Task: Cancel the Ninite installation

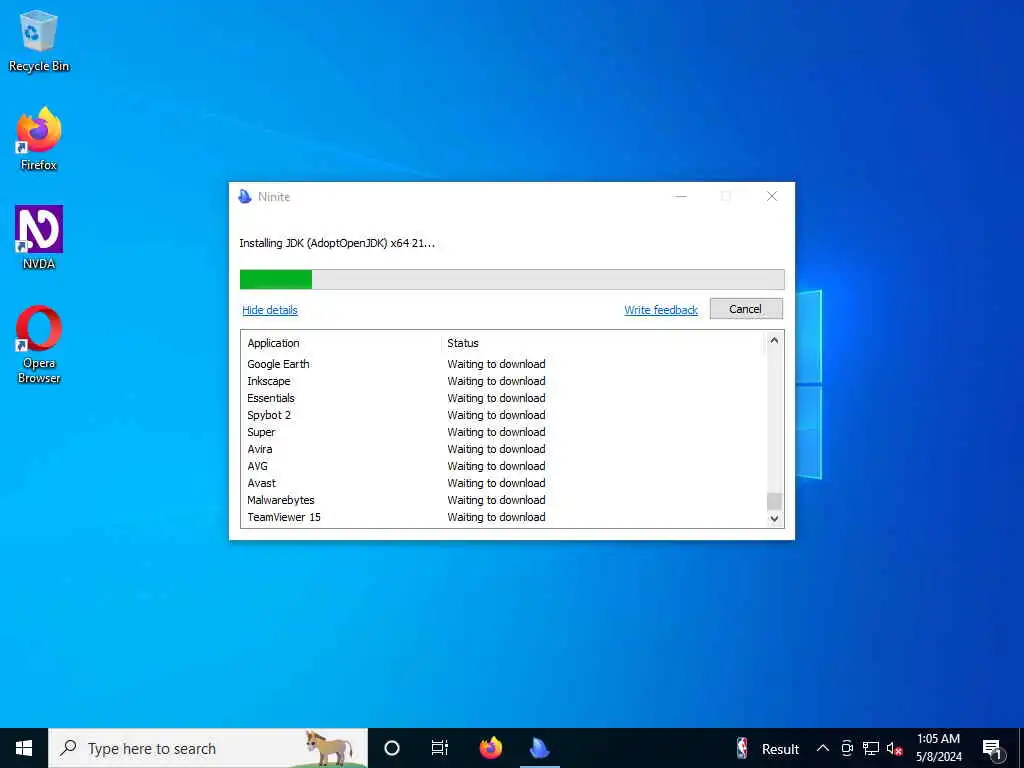Action: click(746, 309)
